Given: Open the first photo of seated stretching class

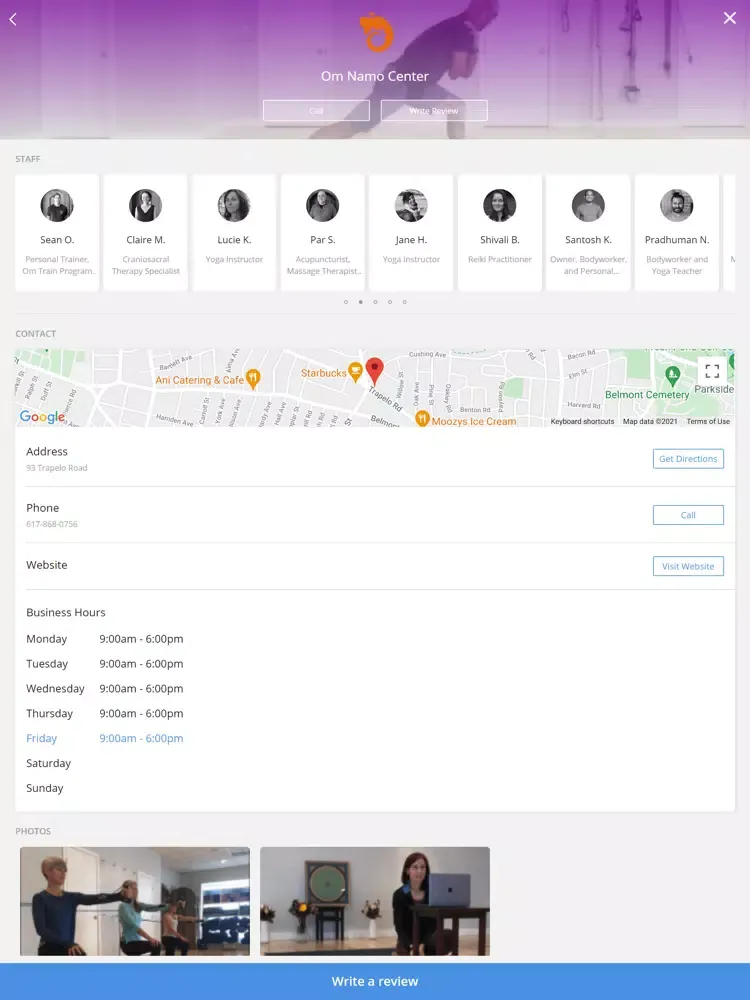Looking at the screenshot, I should point(135,901).
